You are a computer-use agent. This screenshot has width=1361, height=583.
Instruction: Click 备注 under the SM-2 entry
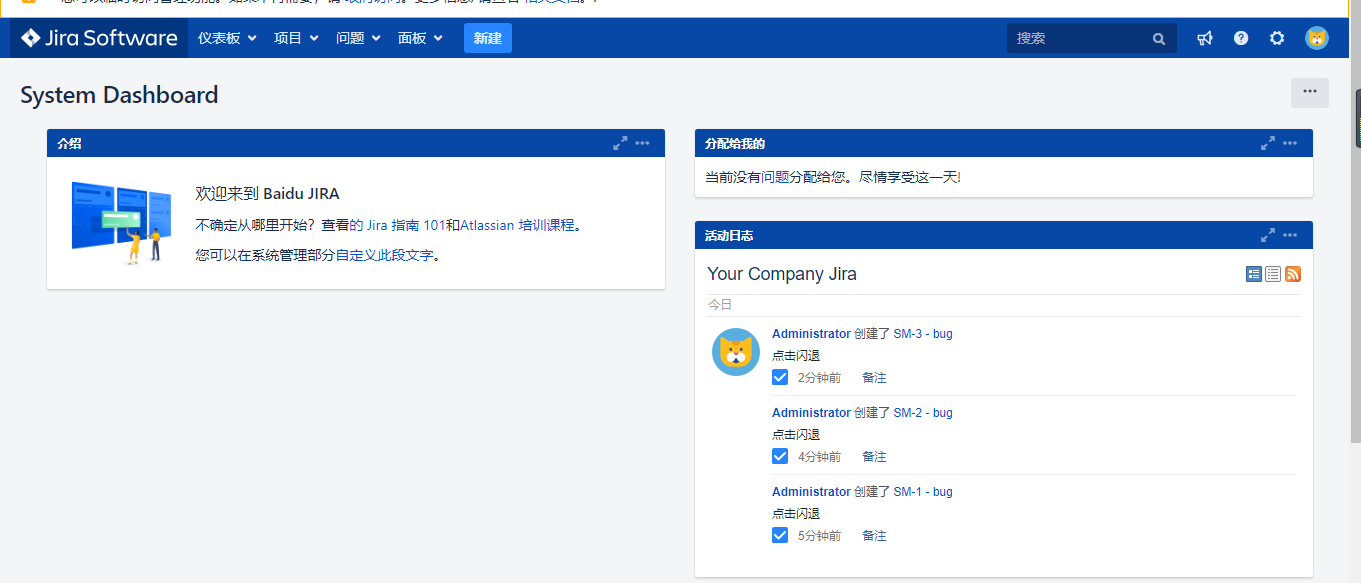[x=874, y=457]
